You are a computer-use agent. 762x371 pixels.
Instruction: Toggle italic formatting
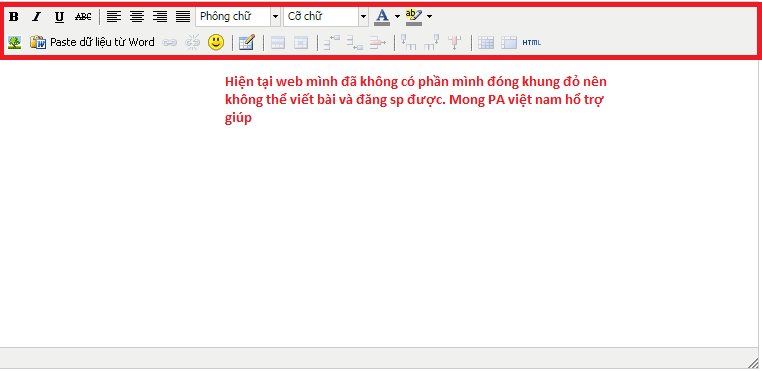click(36, 17)
